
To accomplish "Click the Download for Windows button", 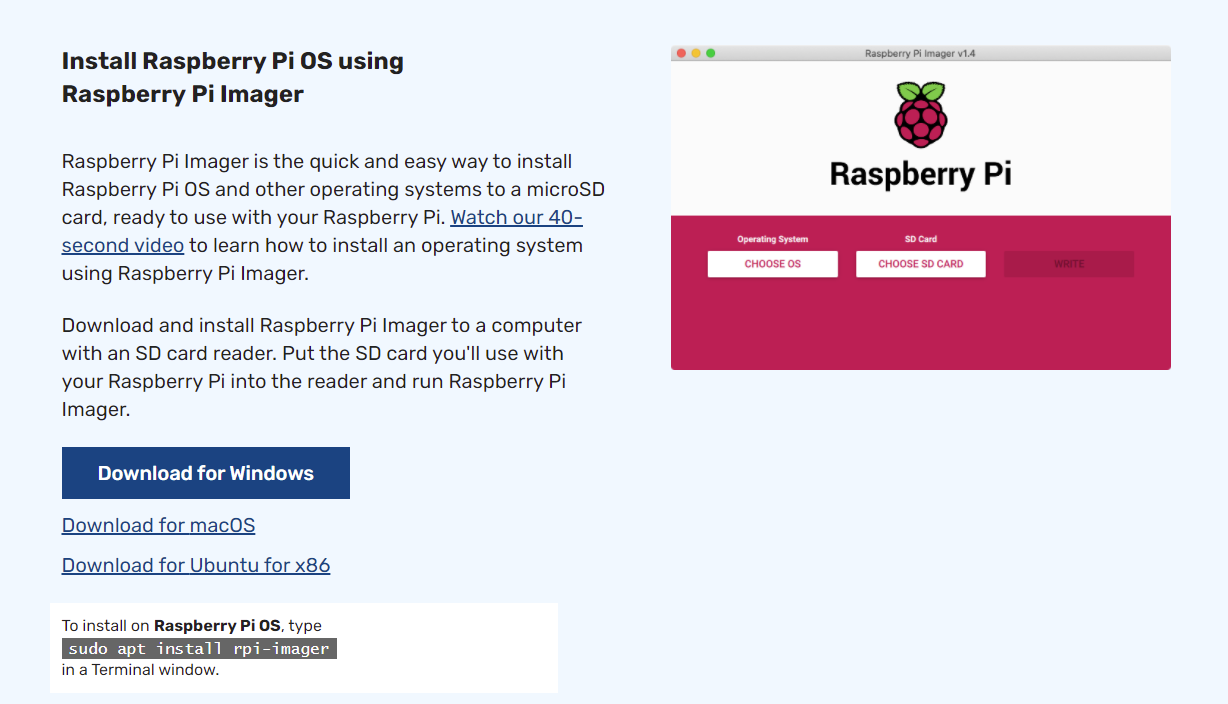I will [206, 473].
